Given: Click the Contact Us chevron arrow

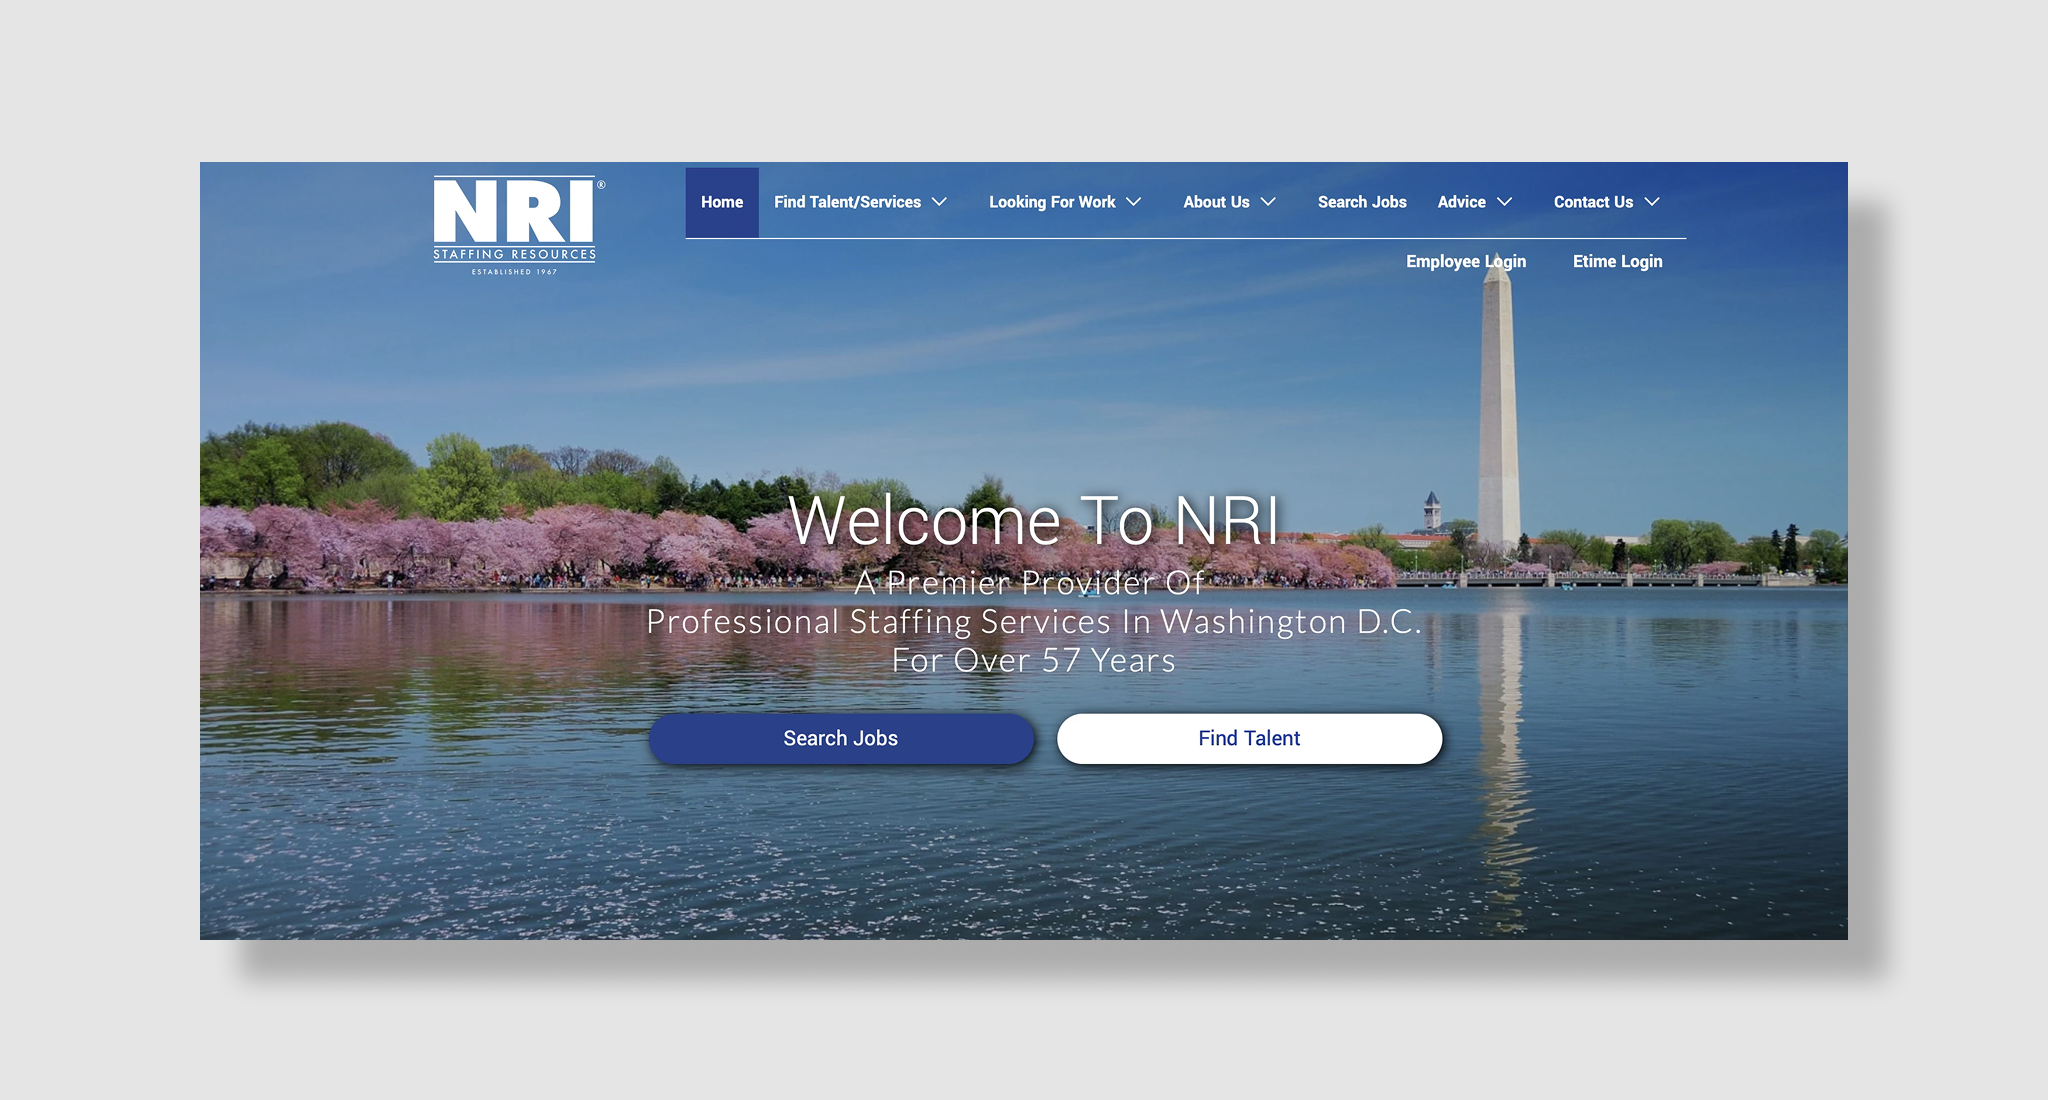Looking at the screenshot, I should click(x=1652, y=202).
